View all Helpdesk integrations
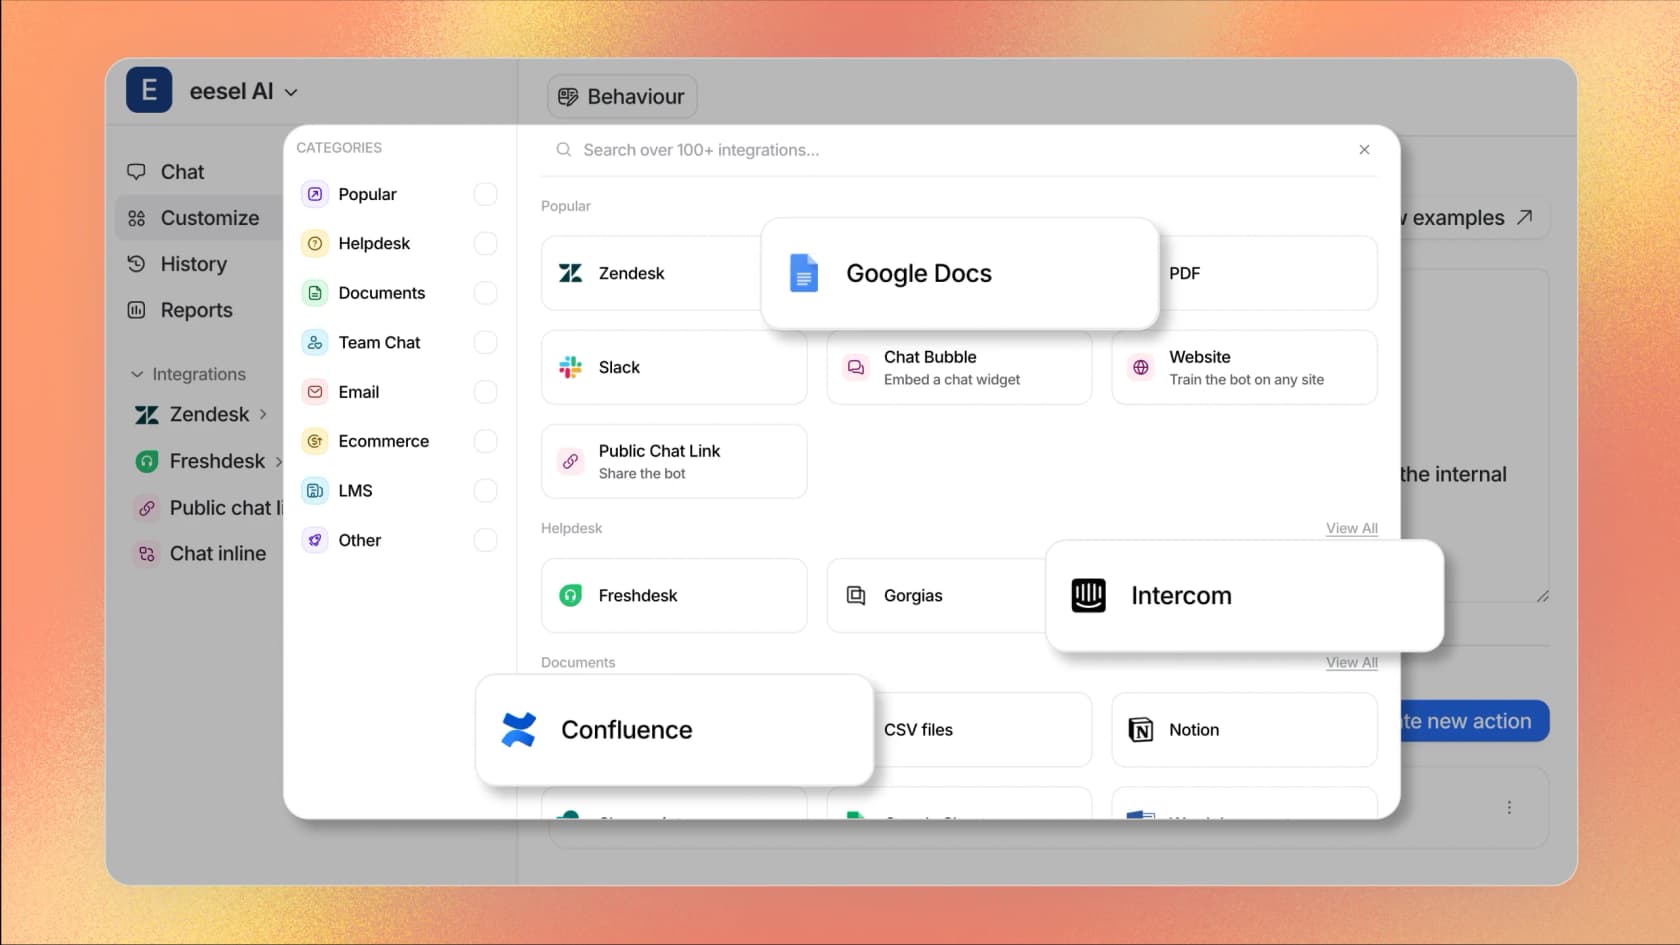 point(1351,528)
